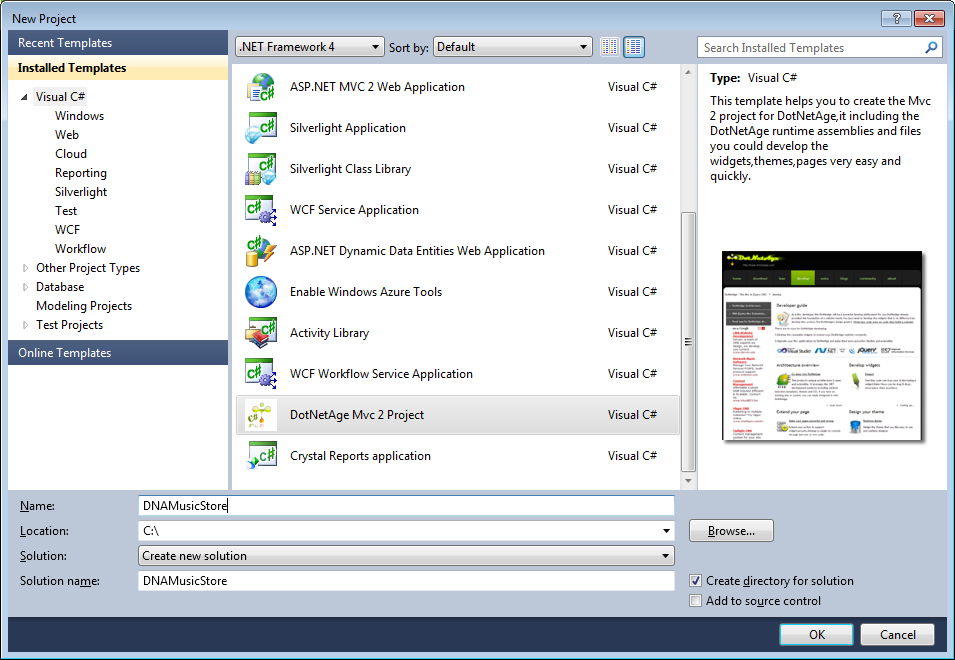Open the Recent Templates section
The width and height of the screenshot is (955, 660).
(x=118, y=43)
